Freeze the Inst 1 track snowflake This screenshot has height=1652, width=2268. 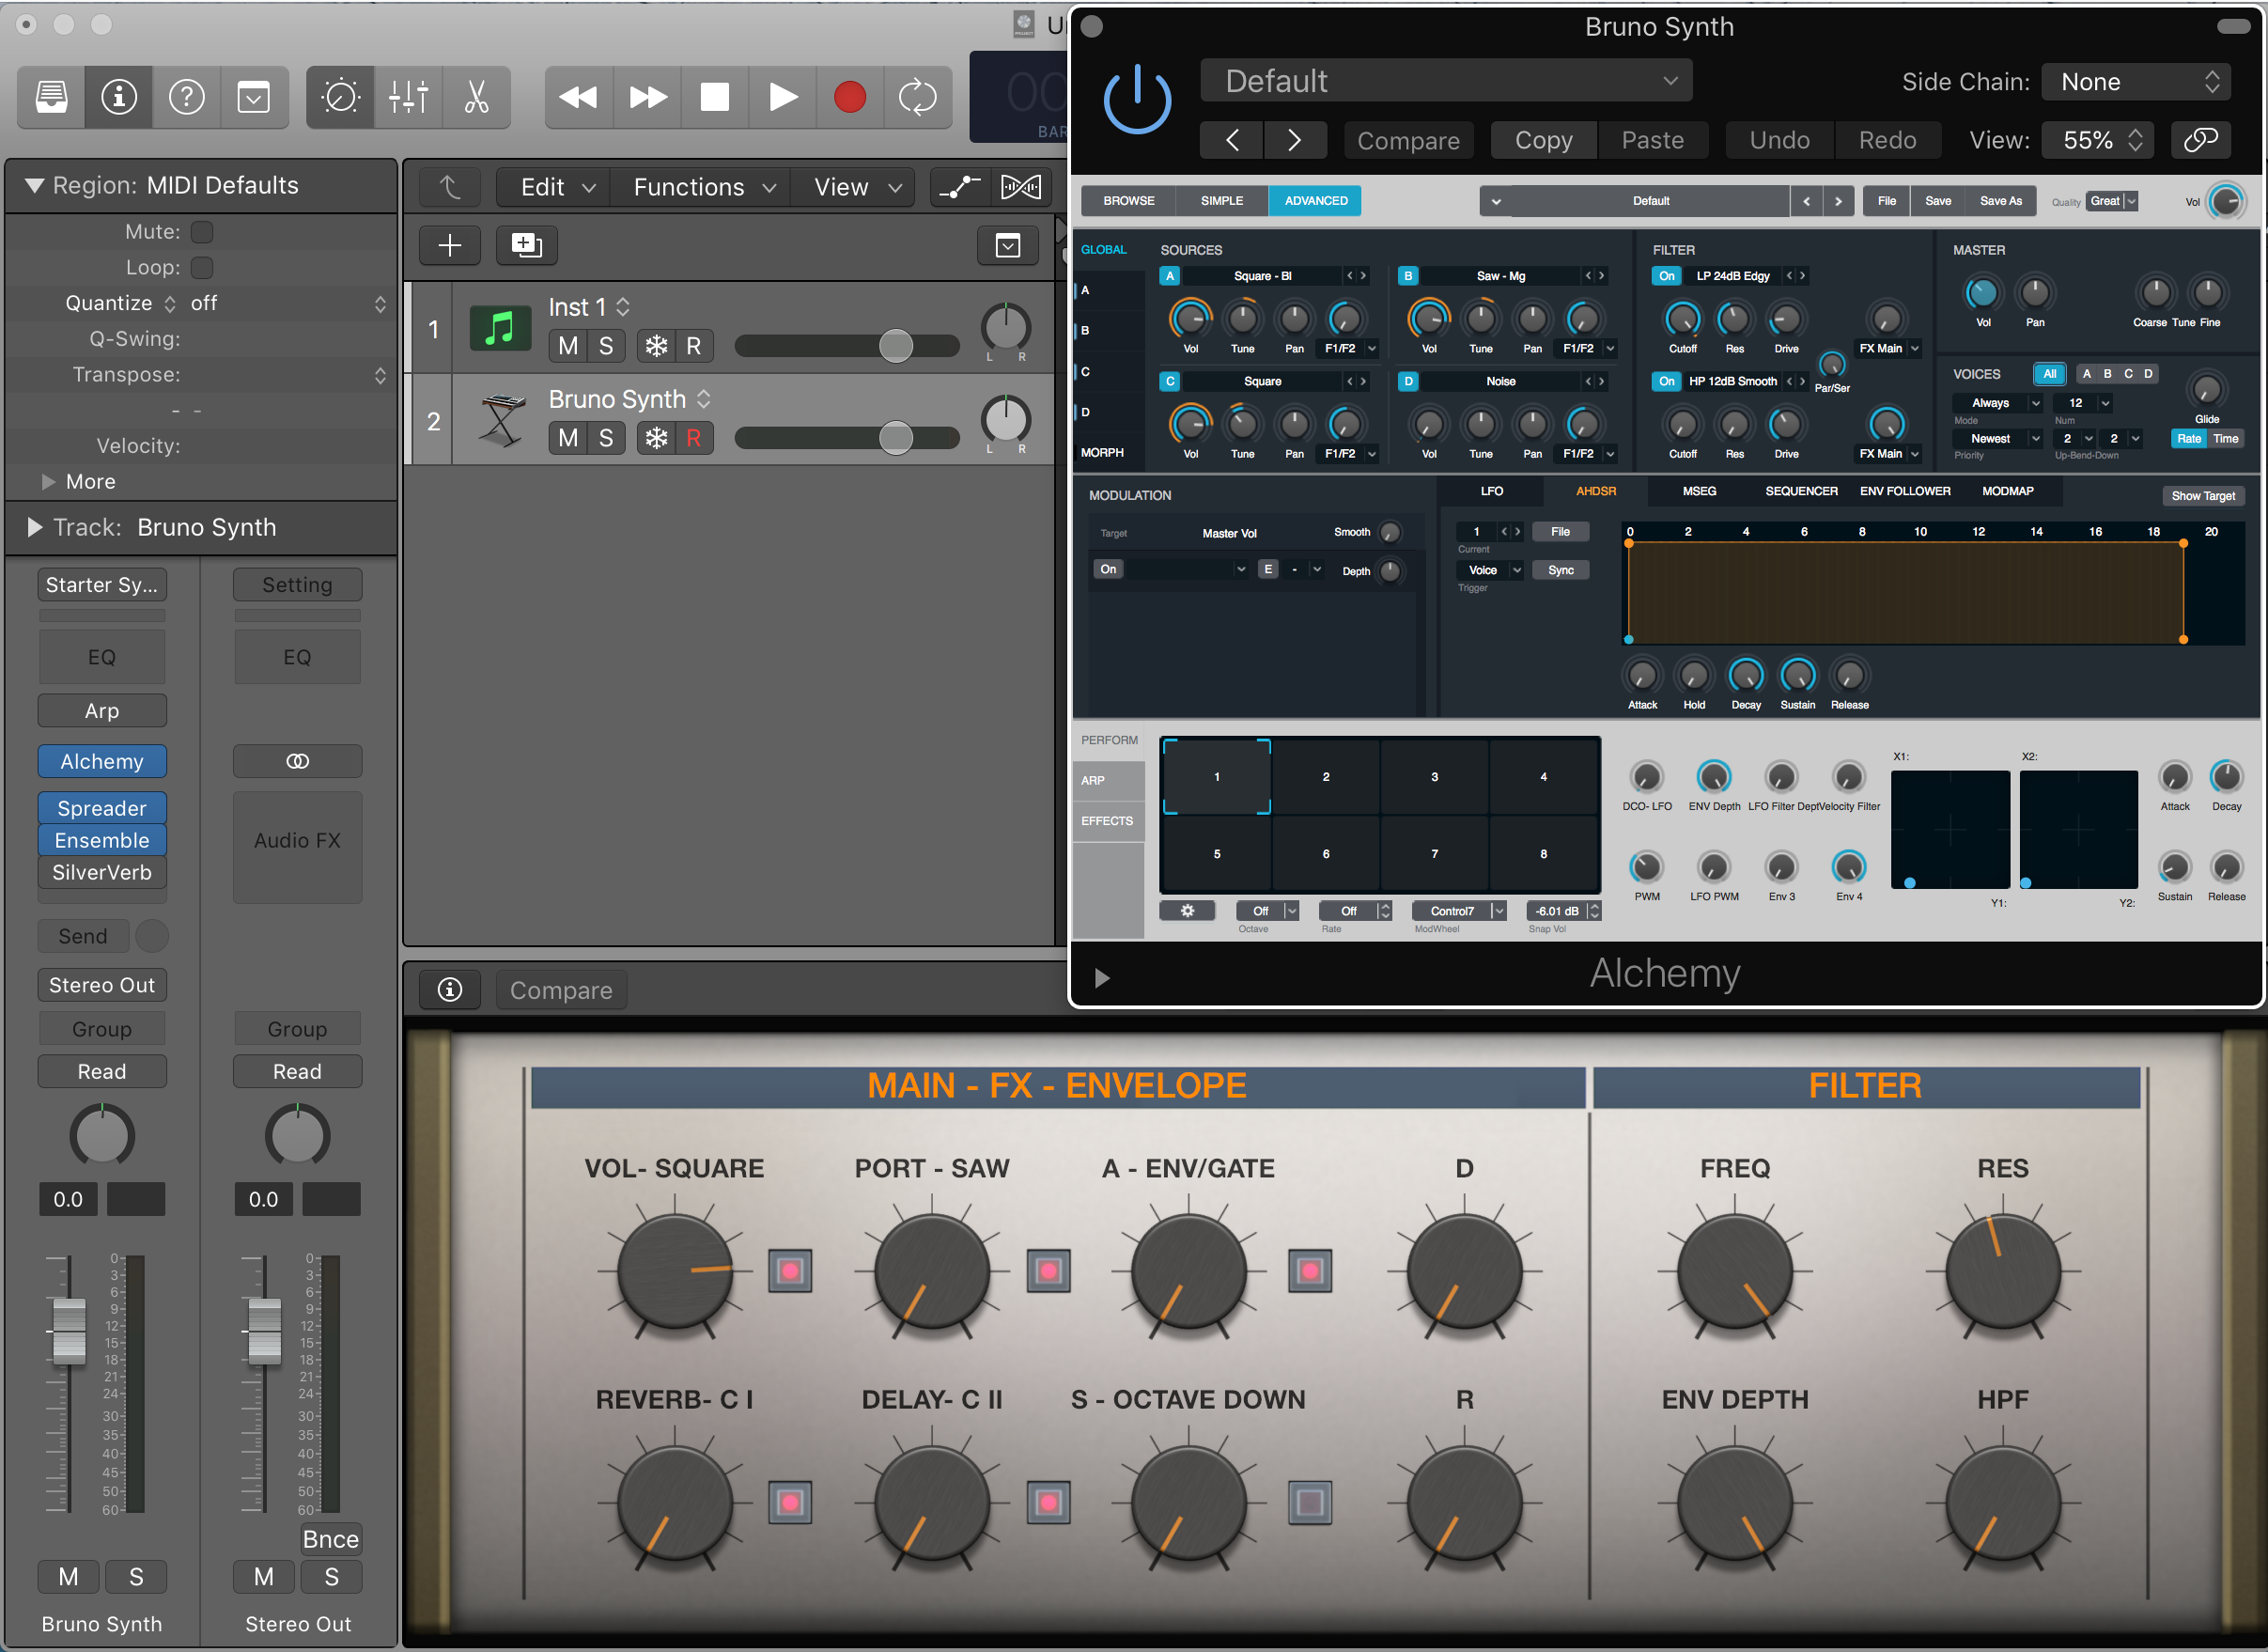pos(656,346)
